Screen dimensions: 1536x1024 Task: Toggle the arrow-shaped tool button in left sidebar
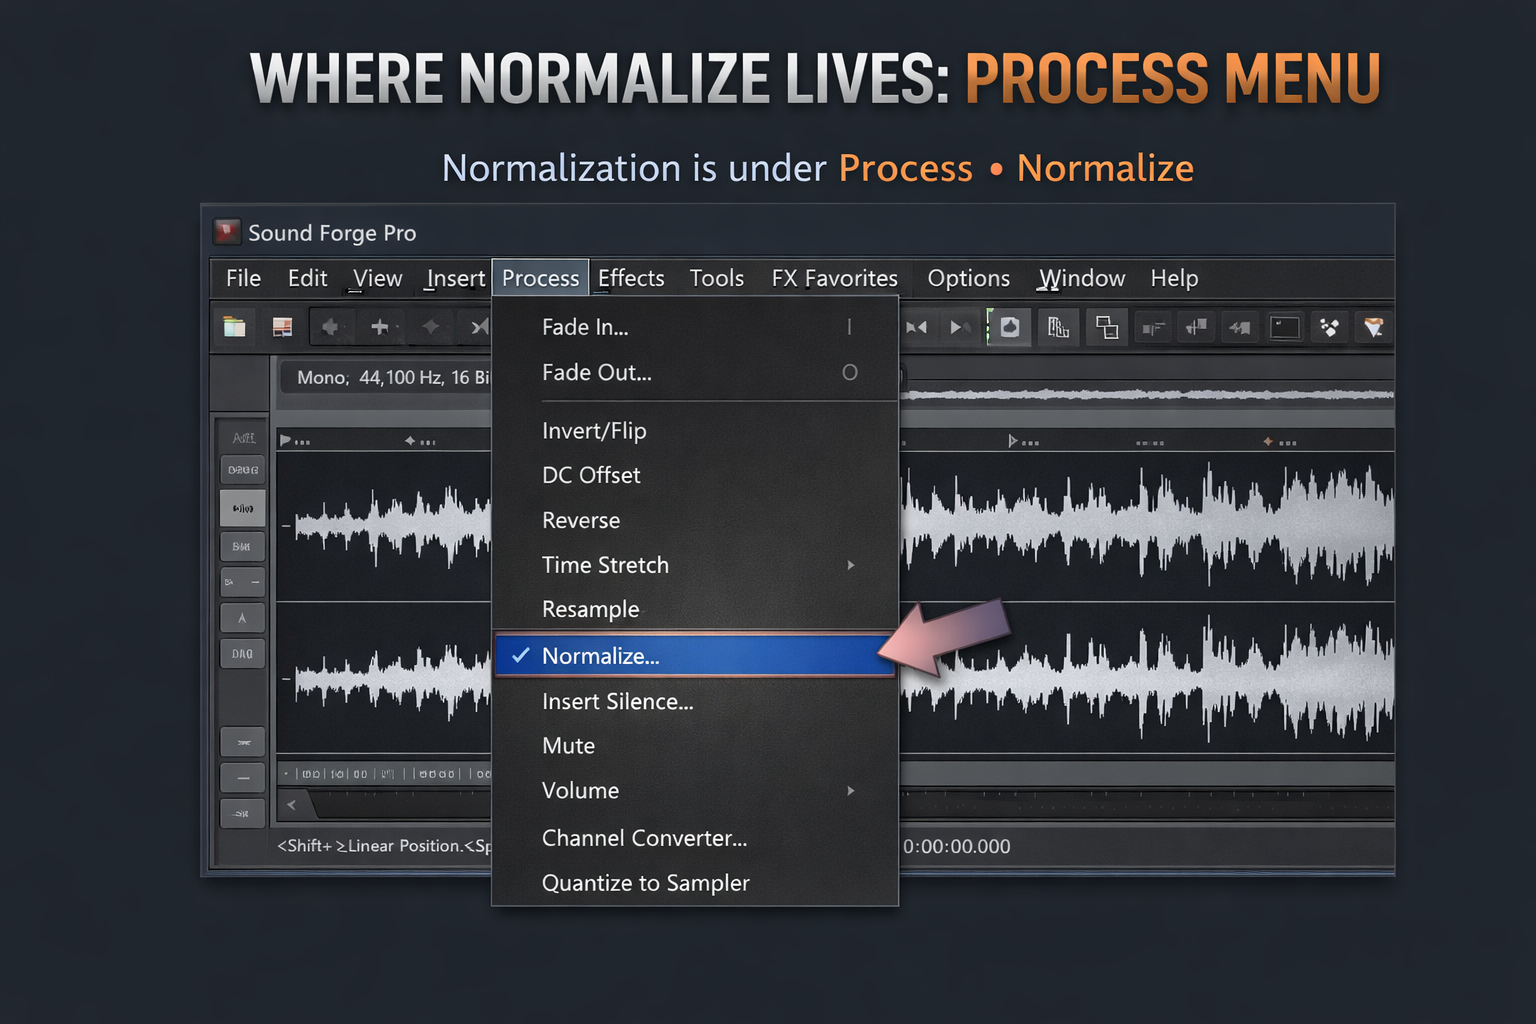[x=243, y=618]
